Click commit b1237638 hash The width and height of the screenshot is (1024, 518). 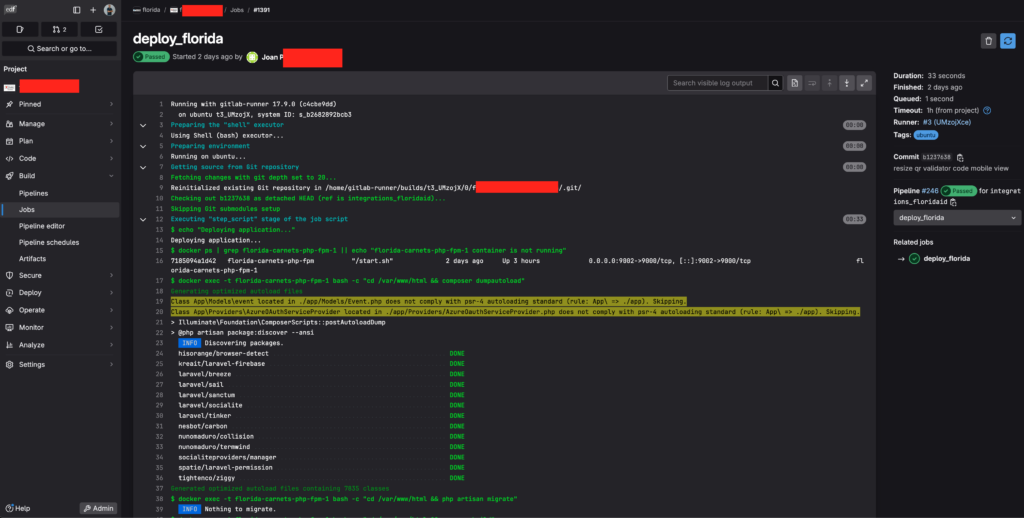[x=936, y=157]
